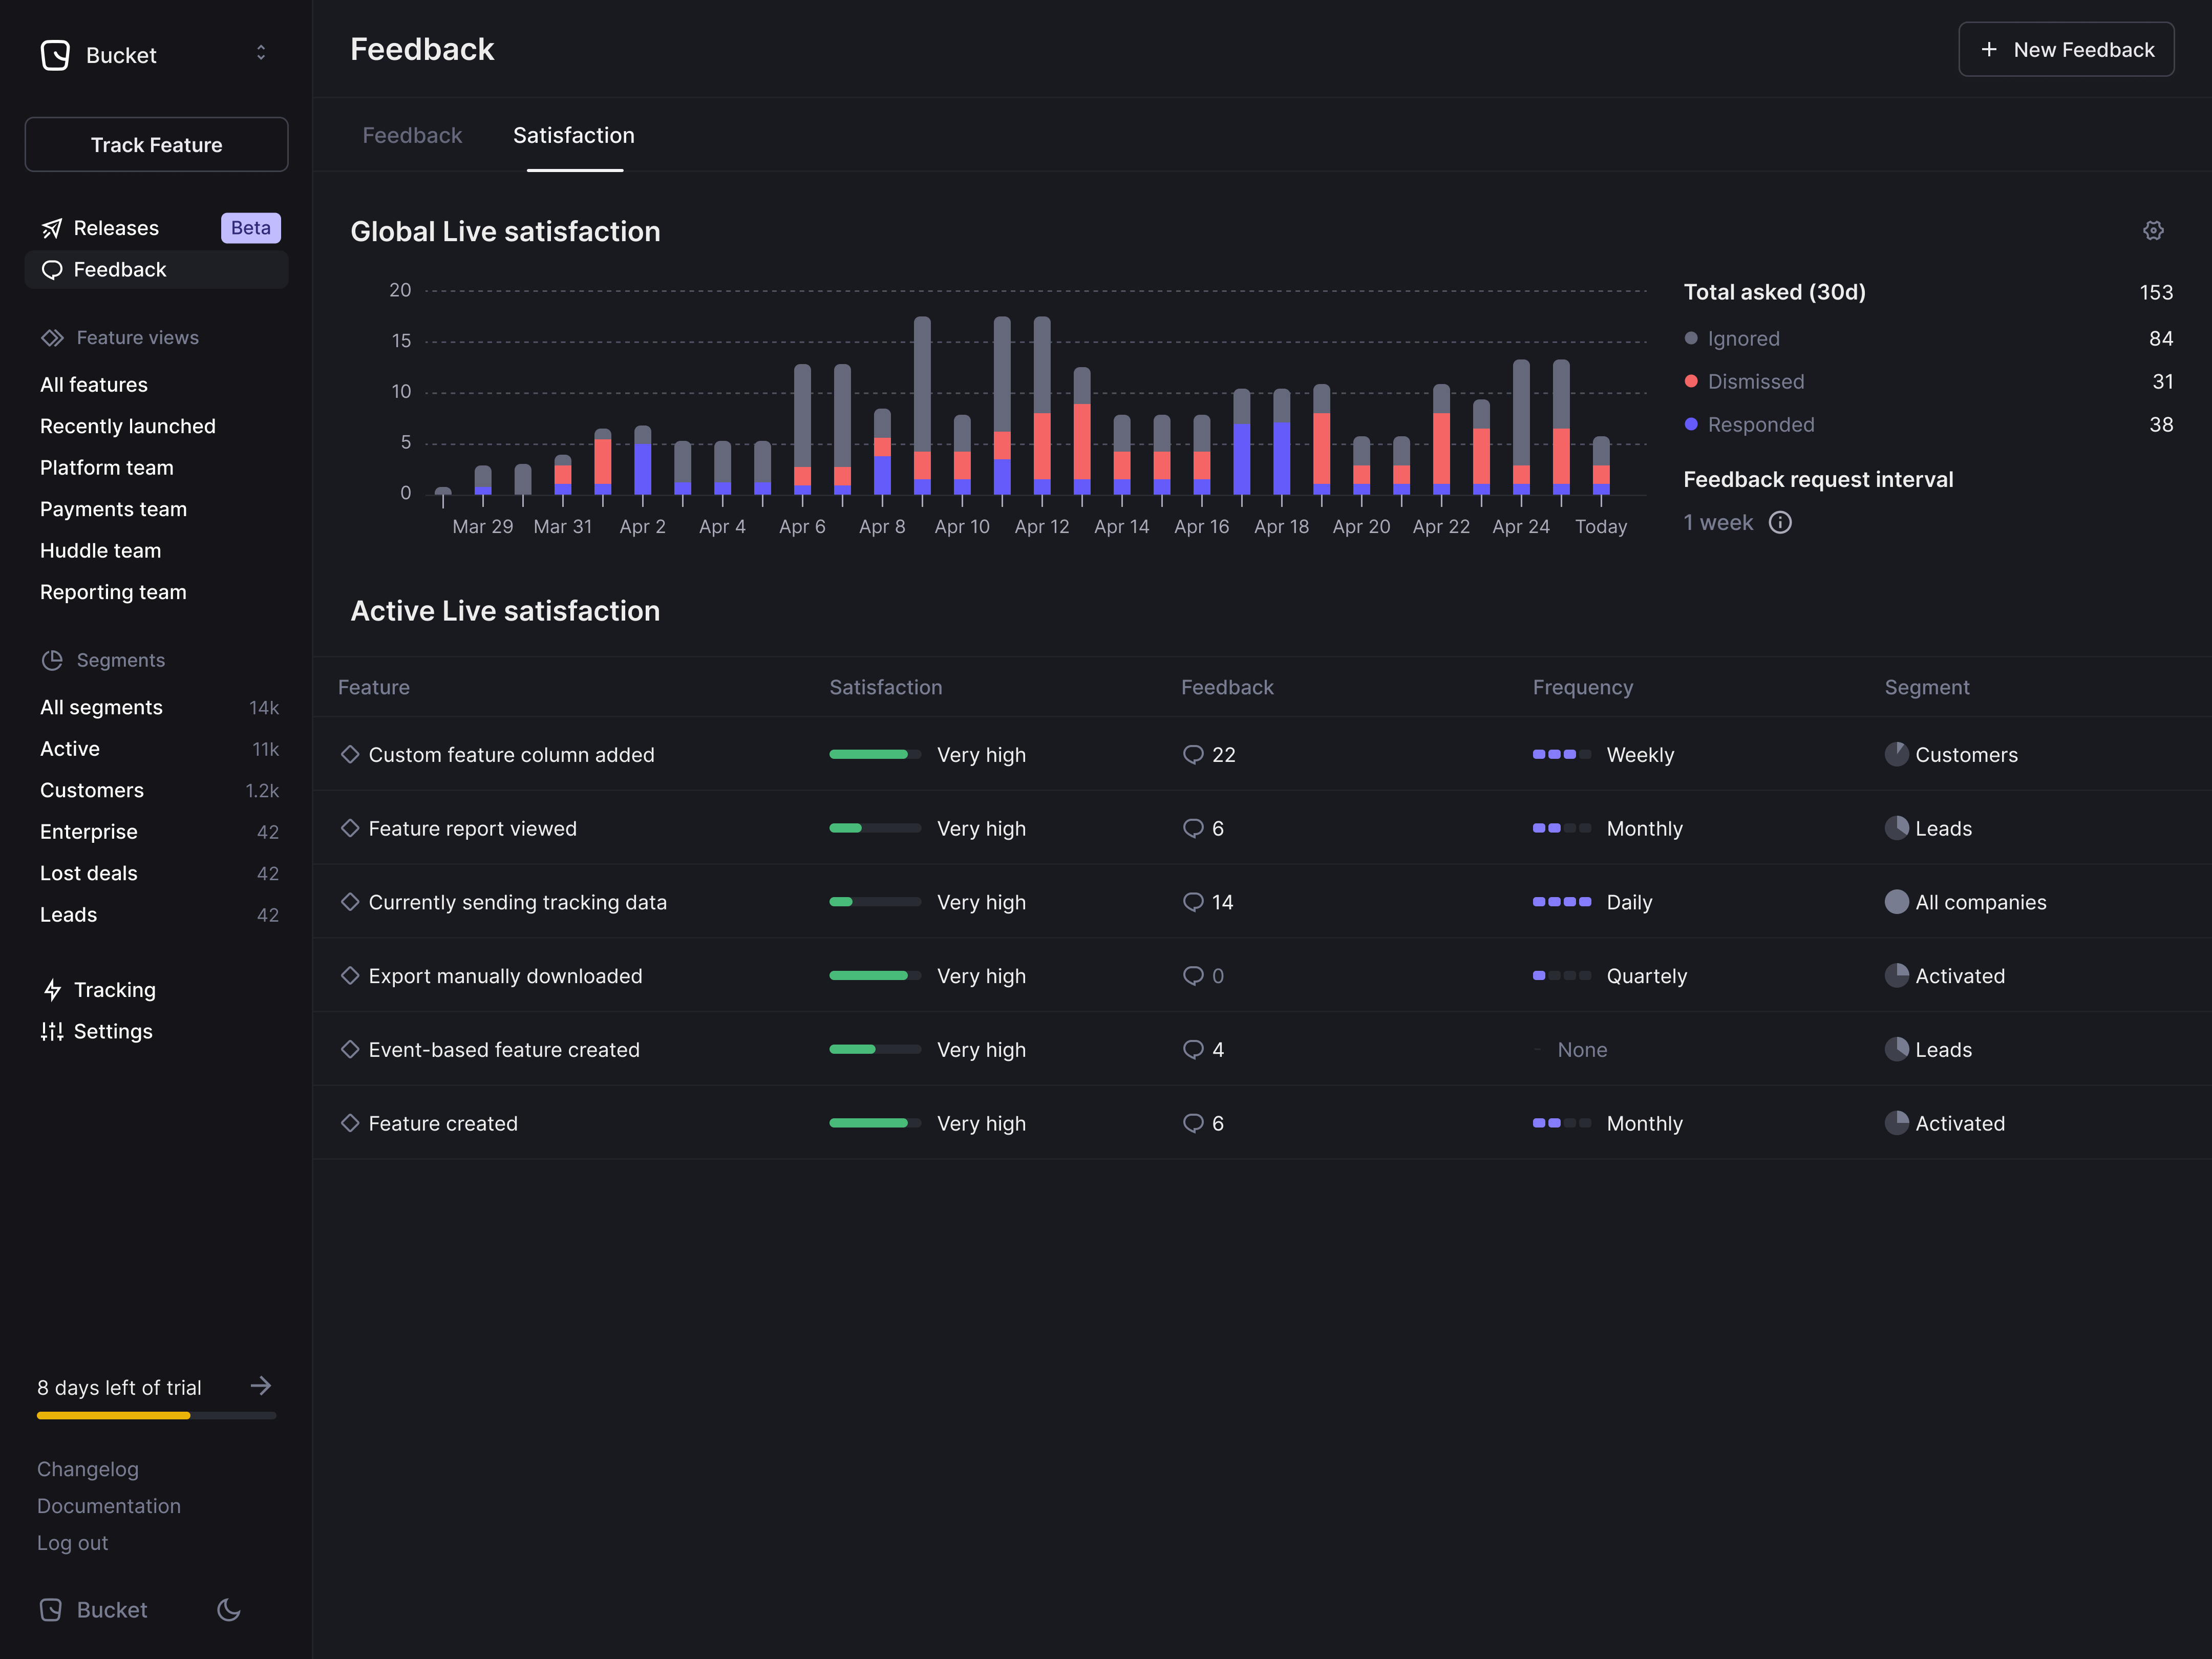This screenshot has height=1659, width=2212.
Task: Click the trial progress bar
Action: click(156, 1415)
